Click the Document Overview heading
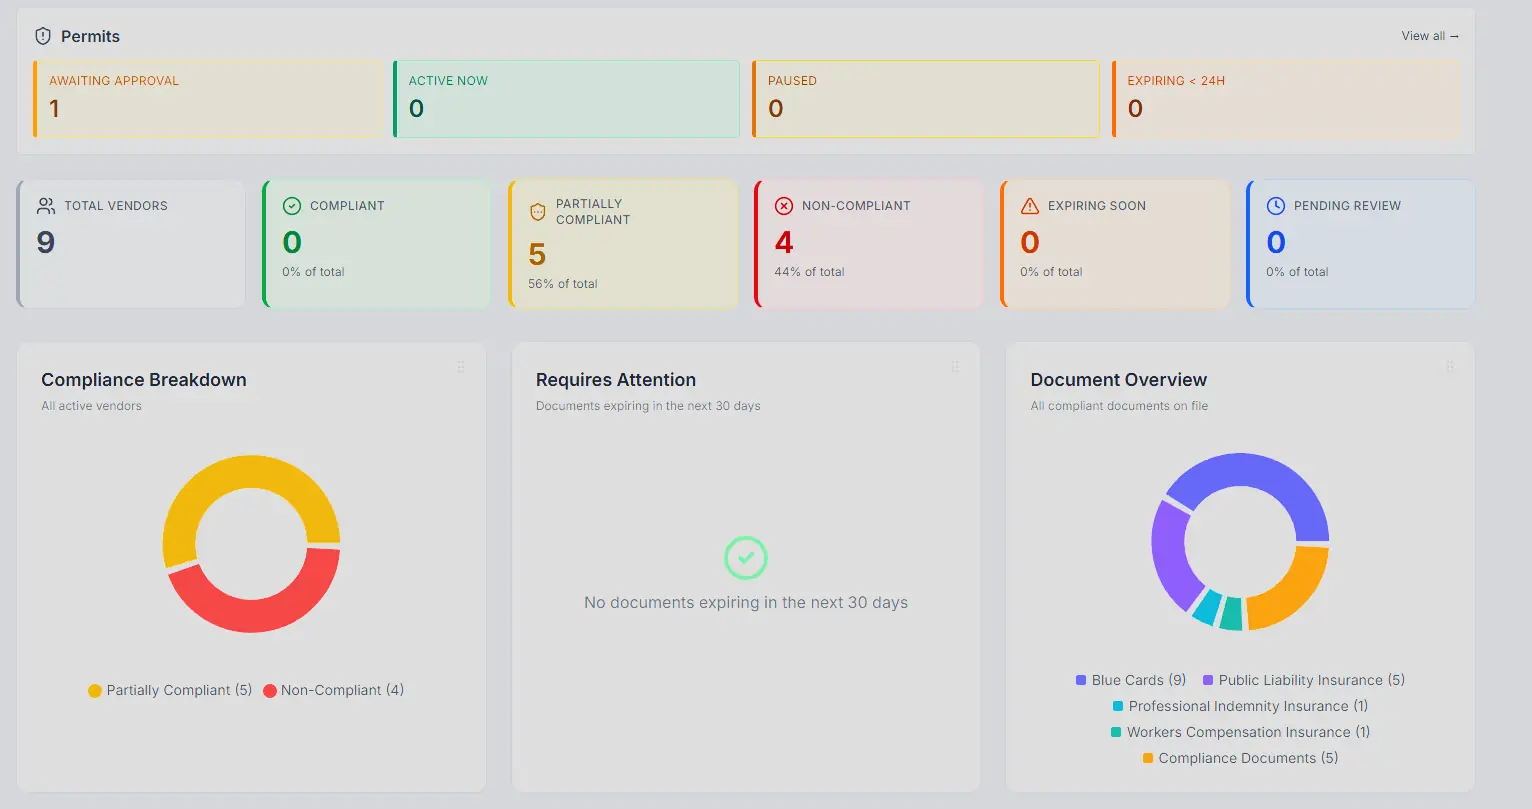Image resolution: width=1532 pixels, height=809 pixels. (1119, 380)
